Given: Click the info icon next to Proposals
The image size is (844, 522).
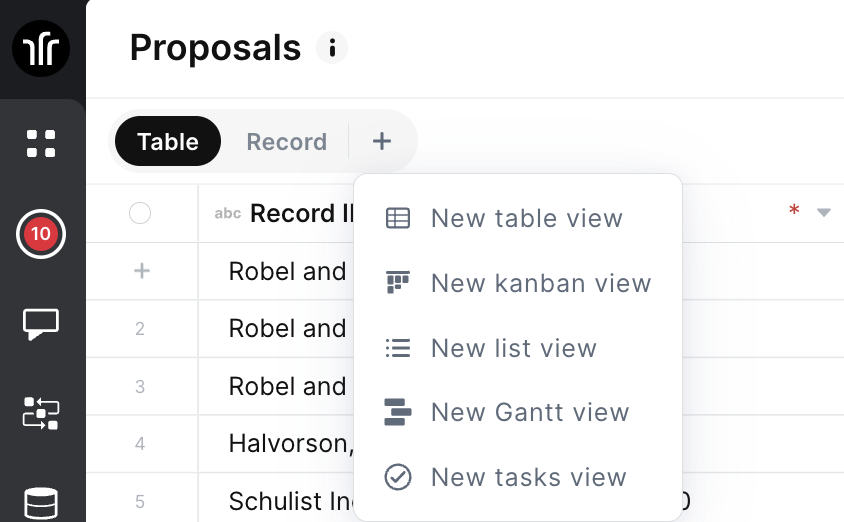Looking at the screenshot, I should click(332, 47).
